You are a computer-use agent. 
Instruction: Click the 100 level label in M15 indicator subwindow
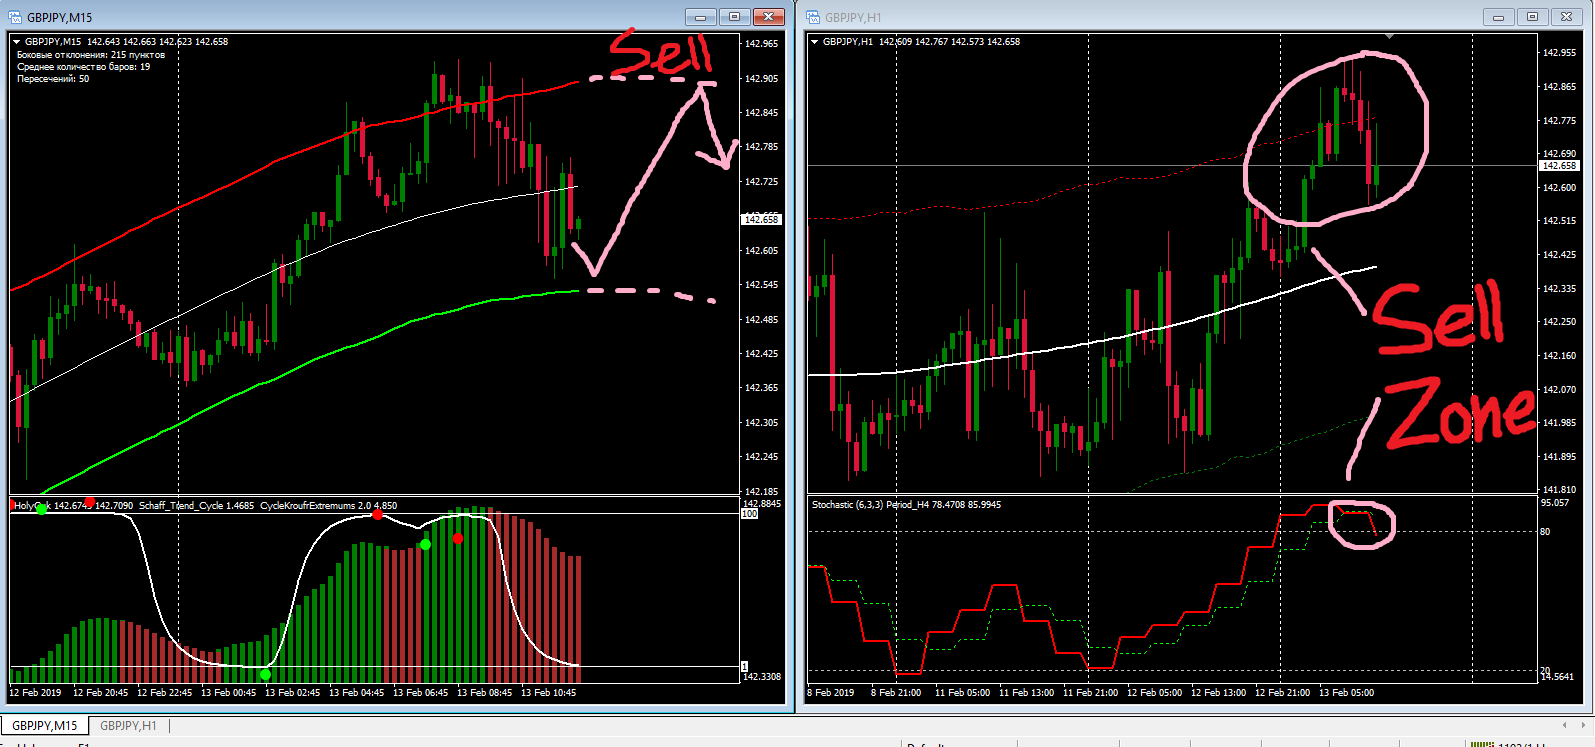tap(749, 514)
